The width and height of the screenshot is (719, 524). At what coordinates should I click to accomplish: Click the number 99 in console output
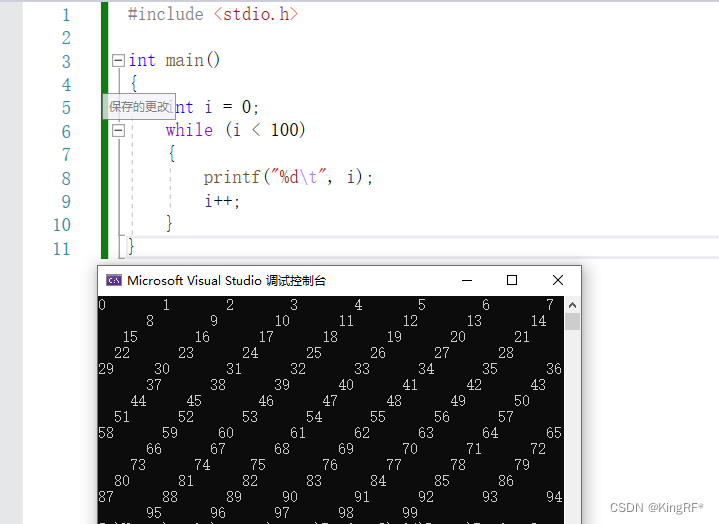[x=410, y=513]
